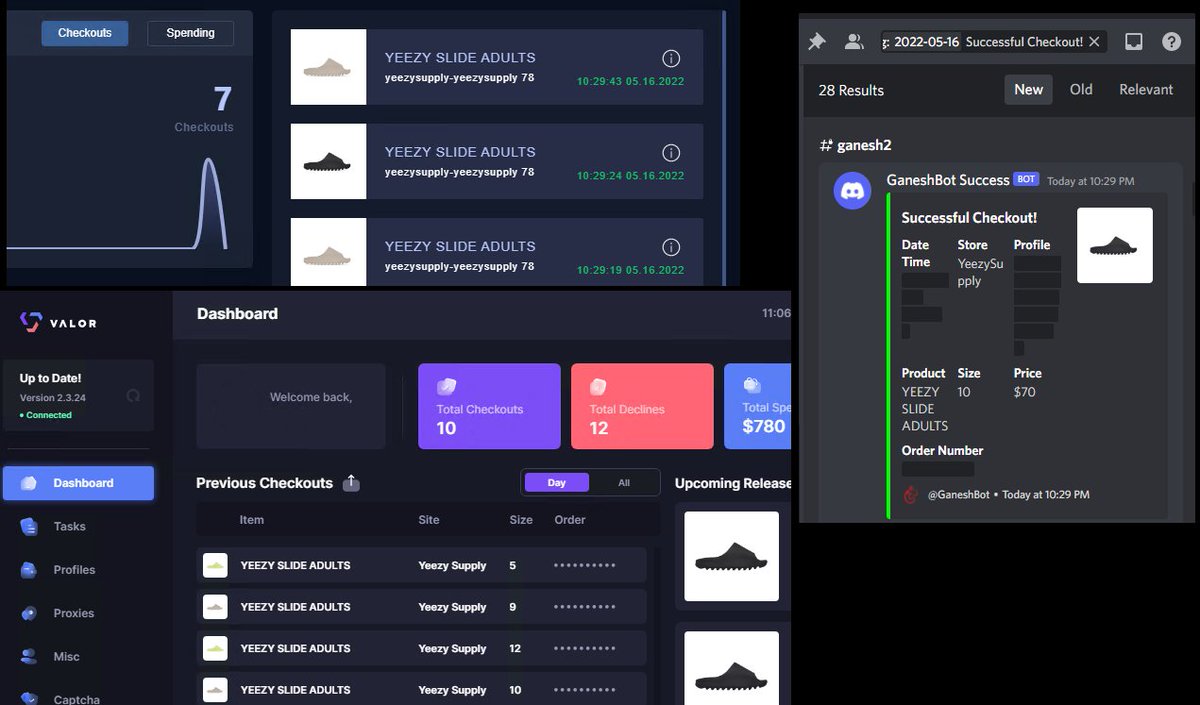Switch to the Checkouts tab
Viewport: 1200px width, 705px height.
click(85, 33)
